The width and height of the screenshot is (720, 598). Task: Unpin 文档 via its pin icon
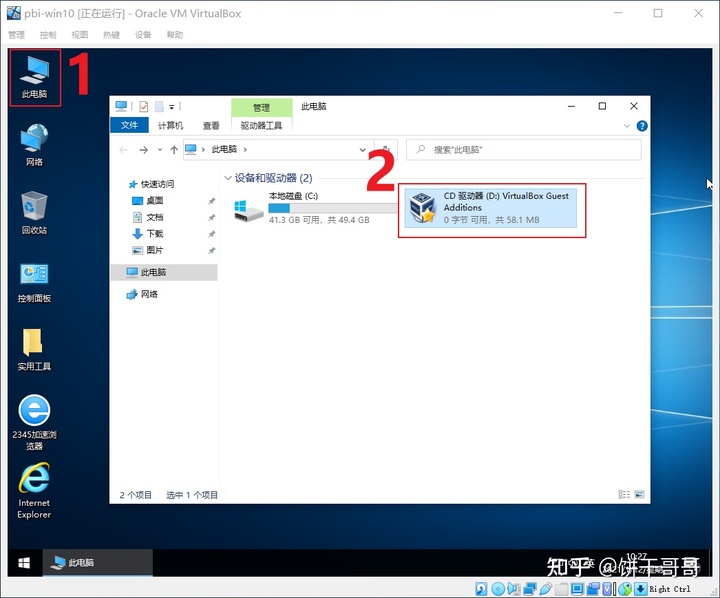click(212, 218)
